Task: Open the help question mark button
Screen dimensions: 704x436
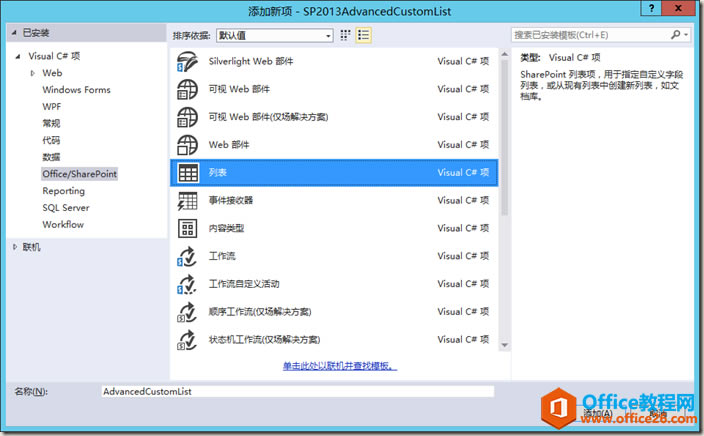Action: pyautogui.click(x=651, y=8)
